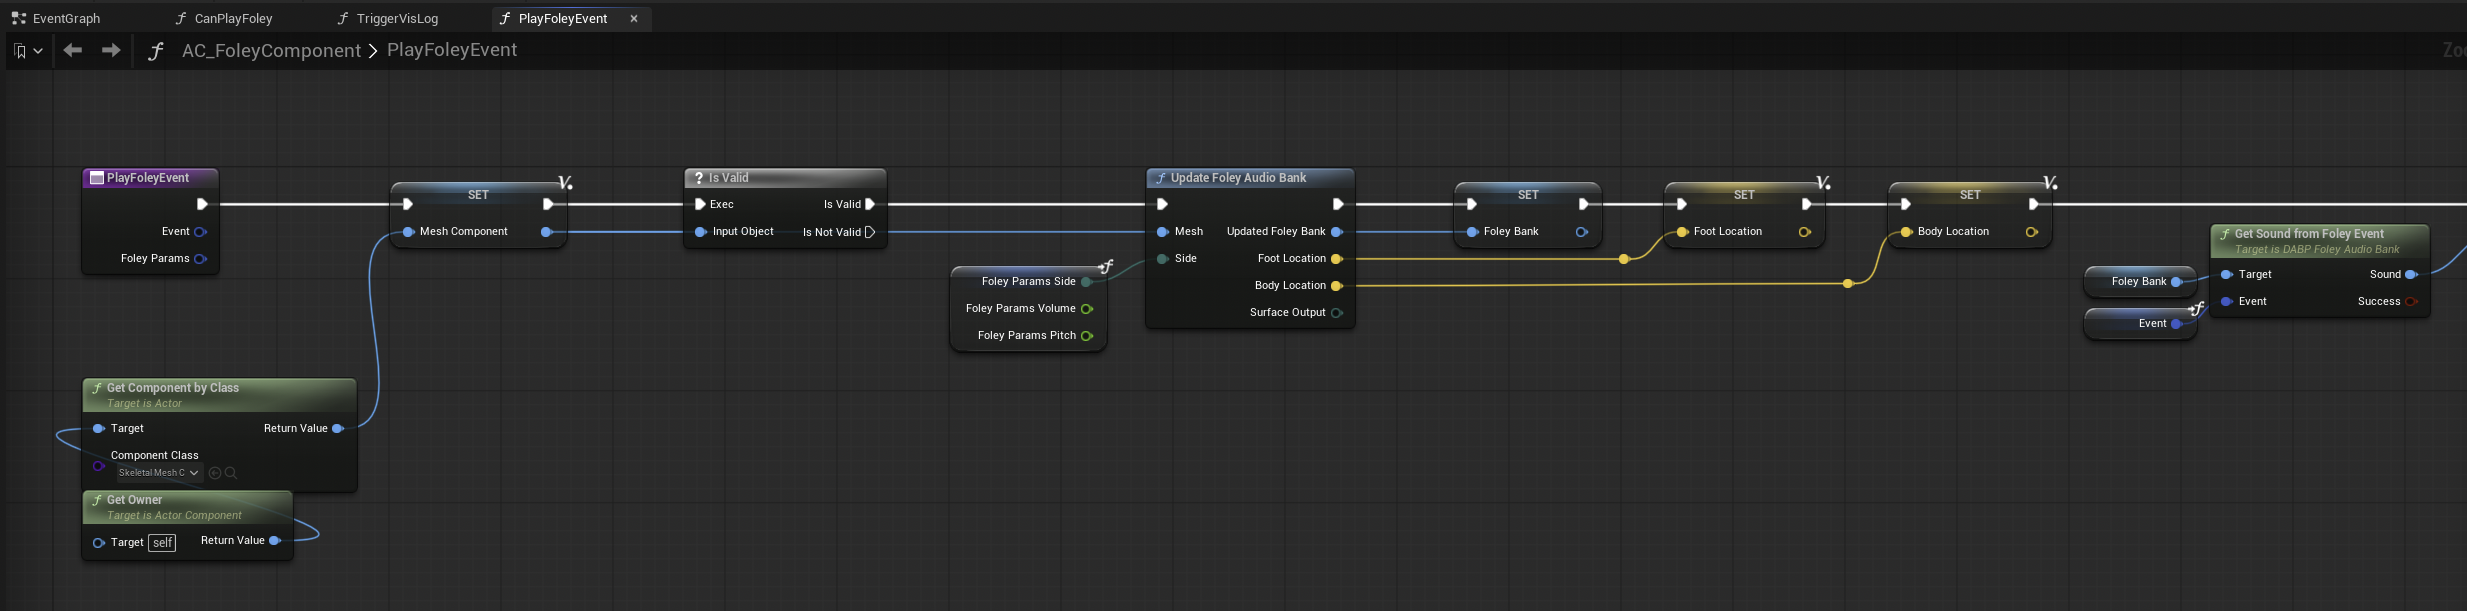
Task: Select the PlayFoleyEvent entry node title
Action: 148,178
